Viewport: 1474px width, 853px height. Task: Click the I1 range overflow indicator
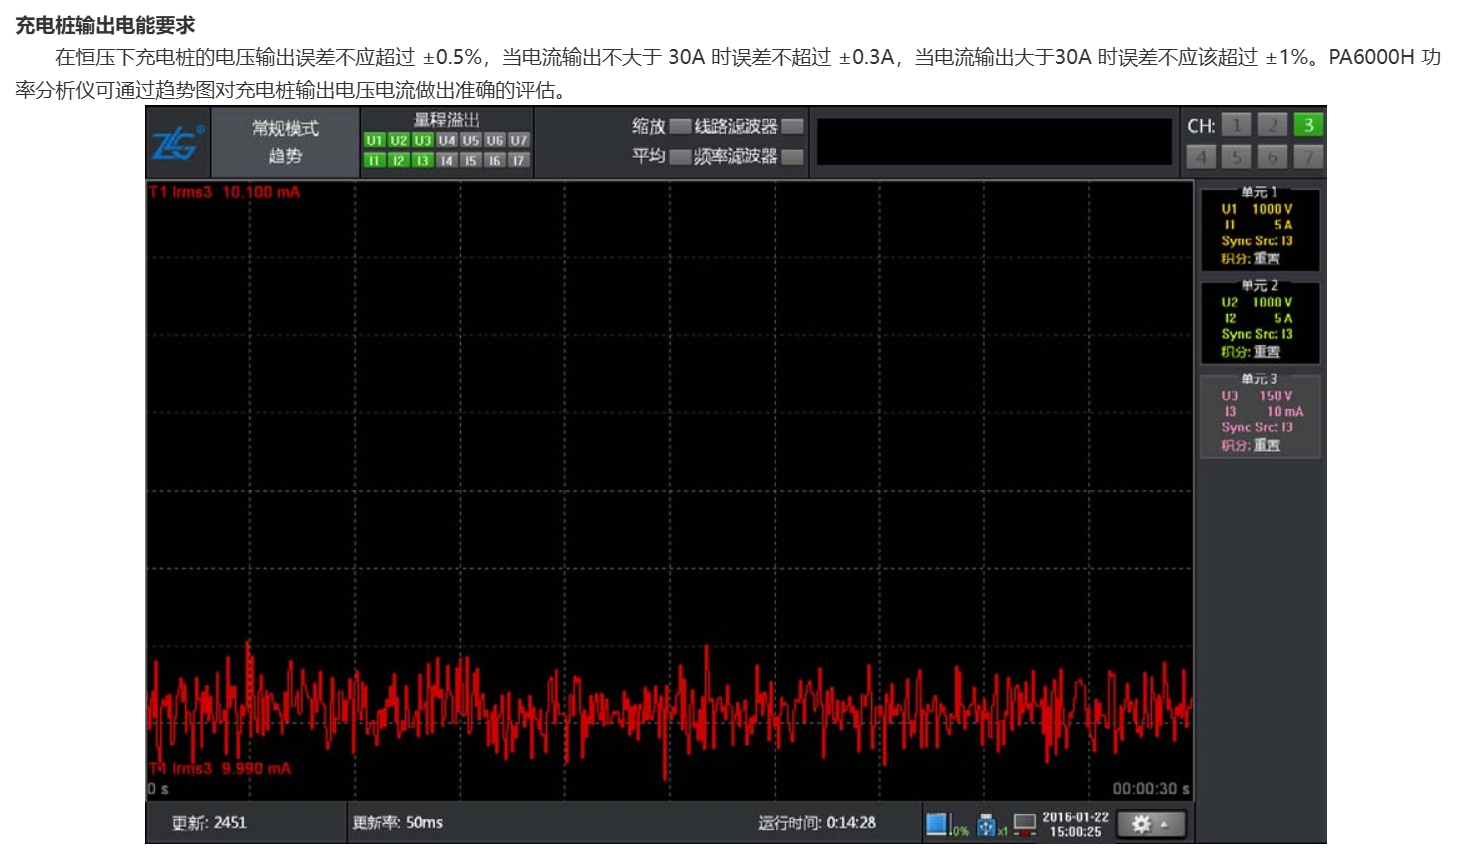(x=374, y=160)
